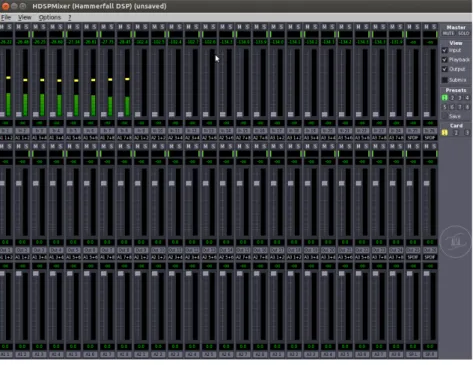Switch to Card 1
The image size is (473, 365).
pyautogui.click(x=444, y=133)
